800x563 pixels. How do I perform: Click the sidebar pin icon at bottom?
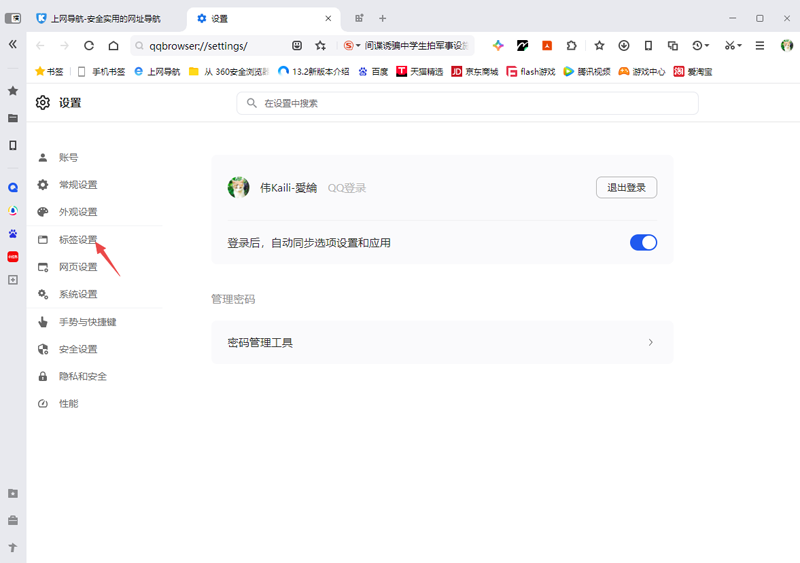(x=13, y=548)
